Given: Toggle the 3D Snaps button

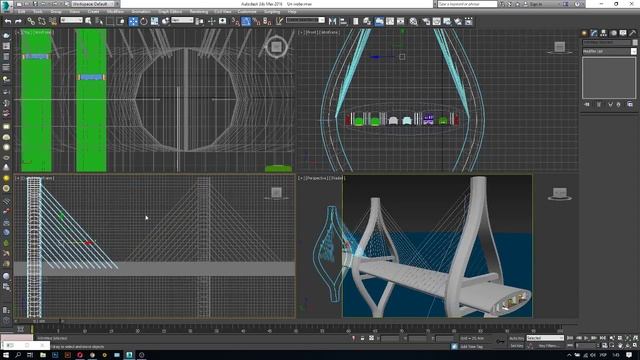Looking at the screenshot, I should tap(235, 21).
